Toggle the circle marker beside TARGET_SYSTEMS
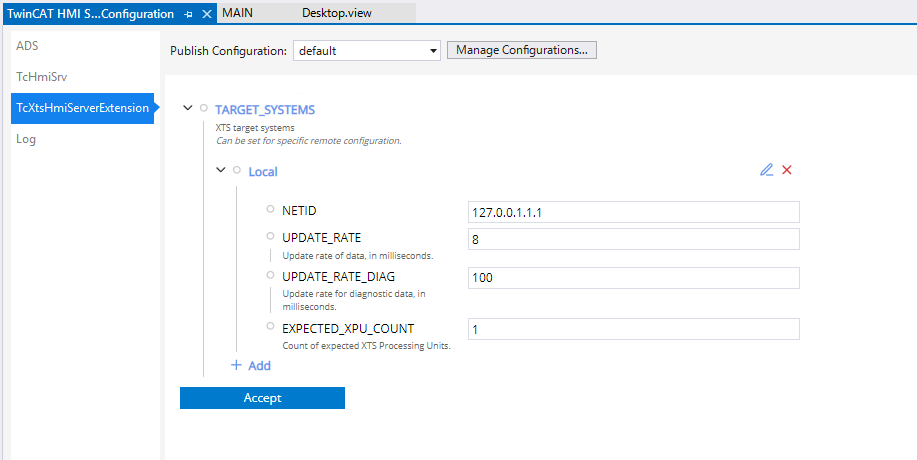Image resolution: width=917 pixels, height=460 pixels. 204,108
